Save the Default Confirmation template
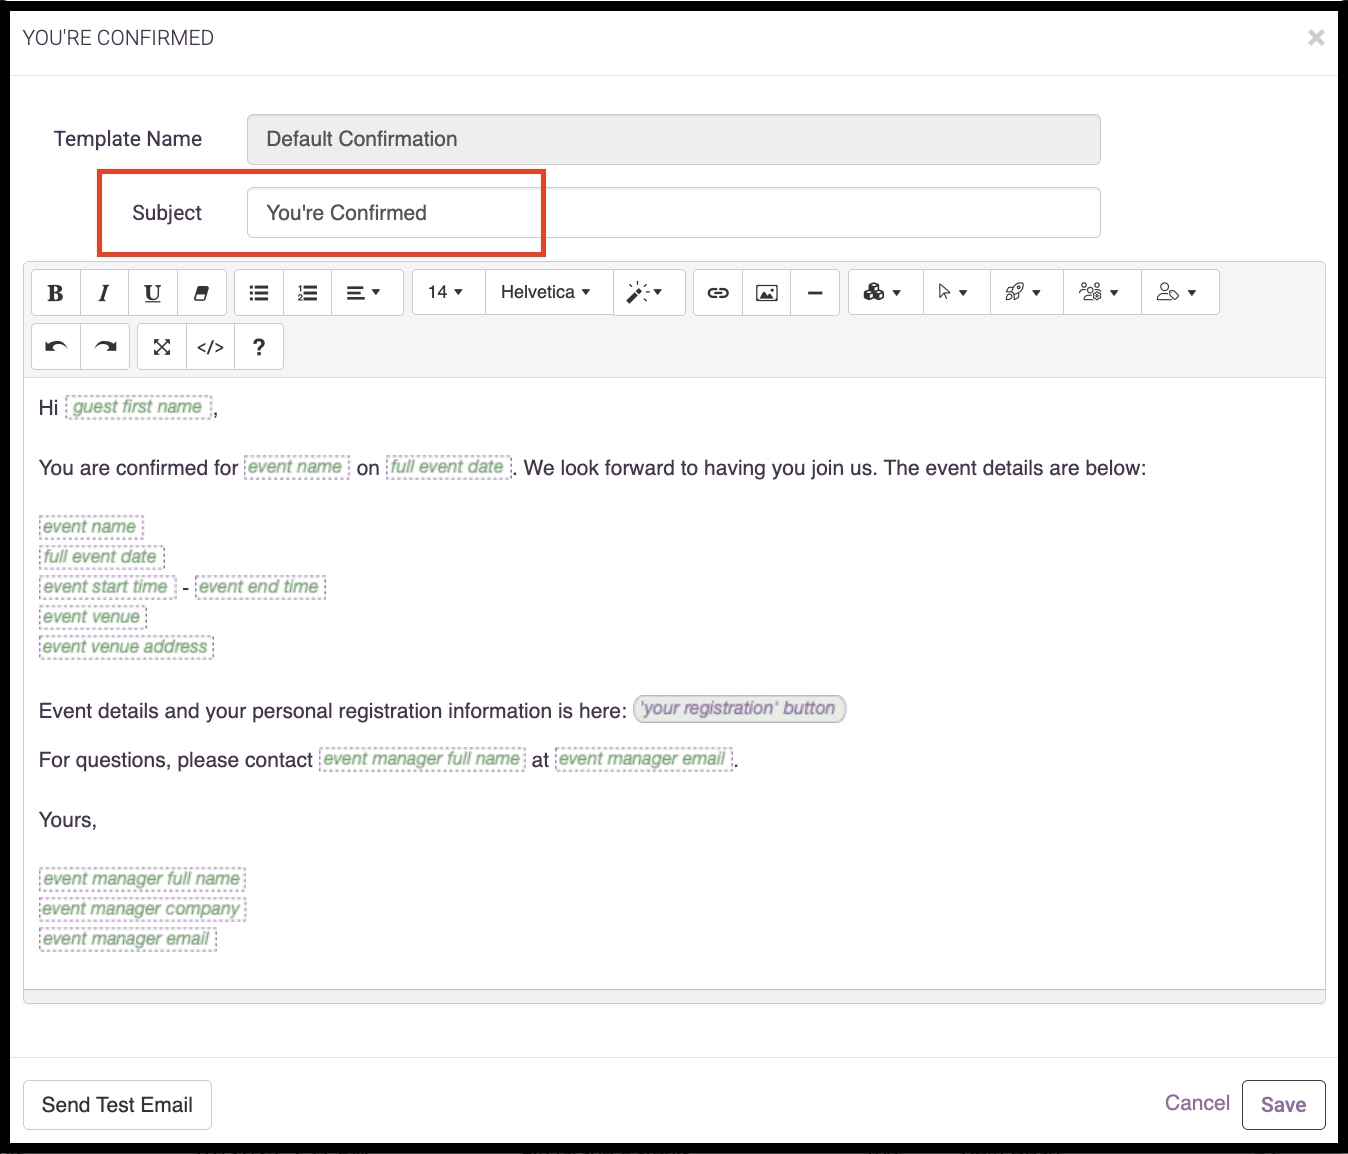1348x1154 pixels. tap(1283, 1104)
